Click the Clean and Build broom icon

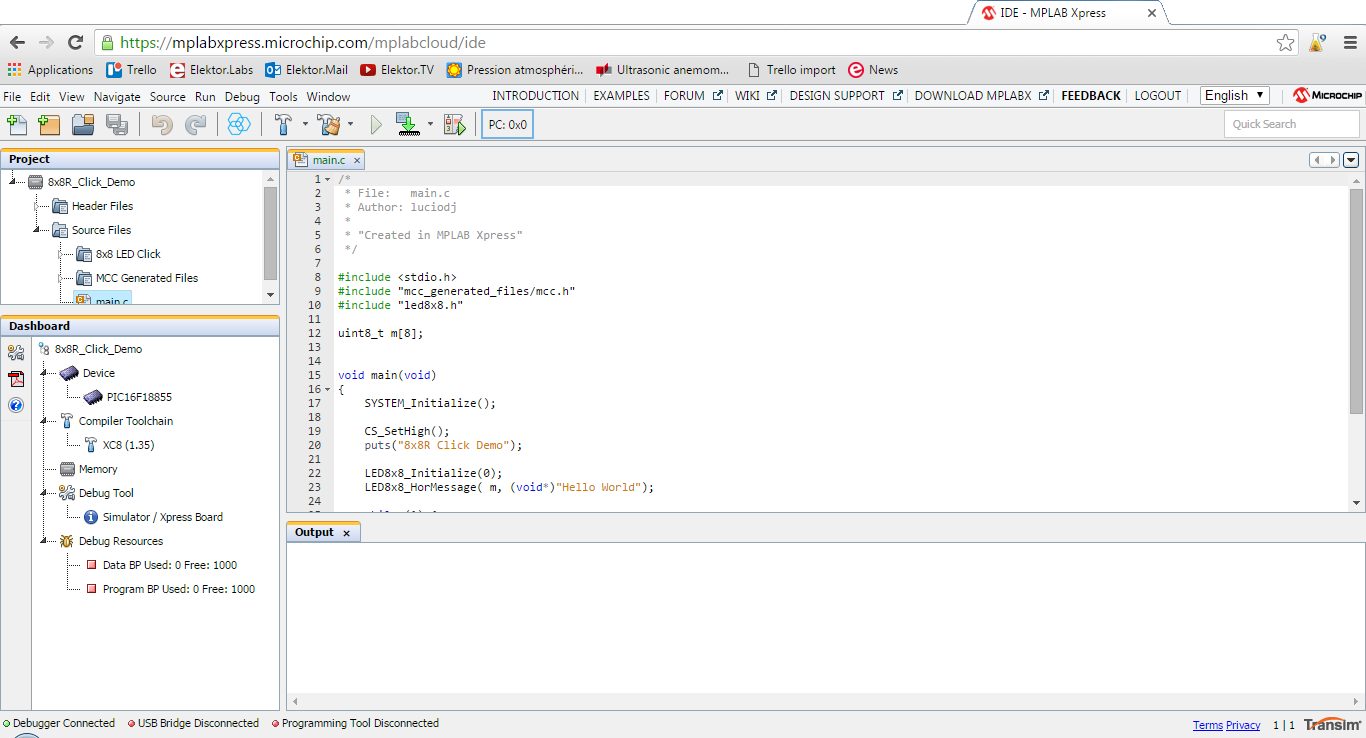tap(328, 124)
